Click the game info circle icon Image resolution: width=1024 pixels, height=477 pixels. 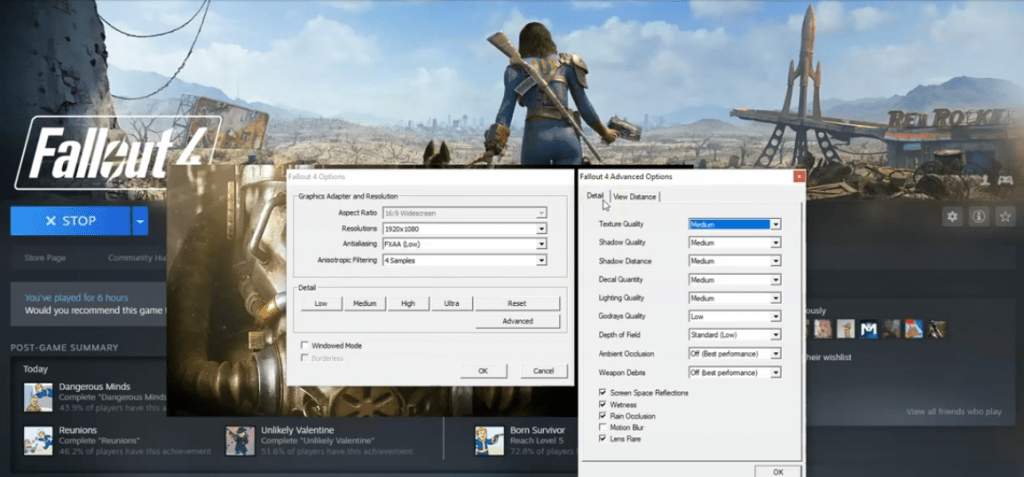pyautogui.click(x=979, y=216)
